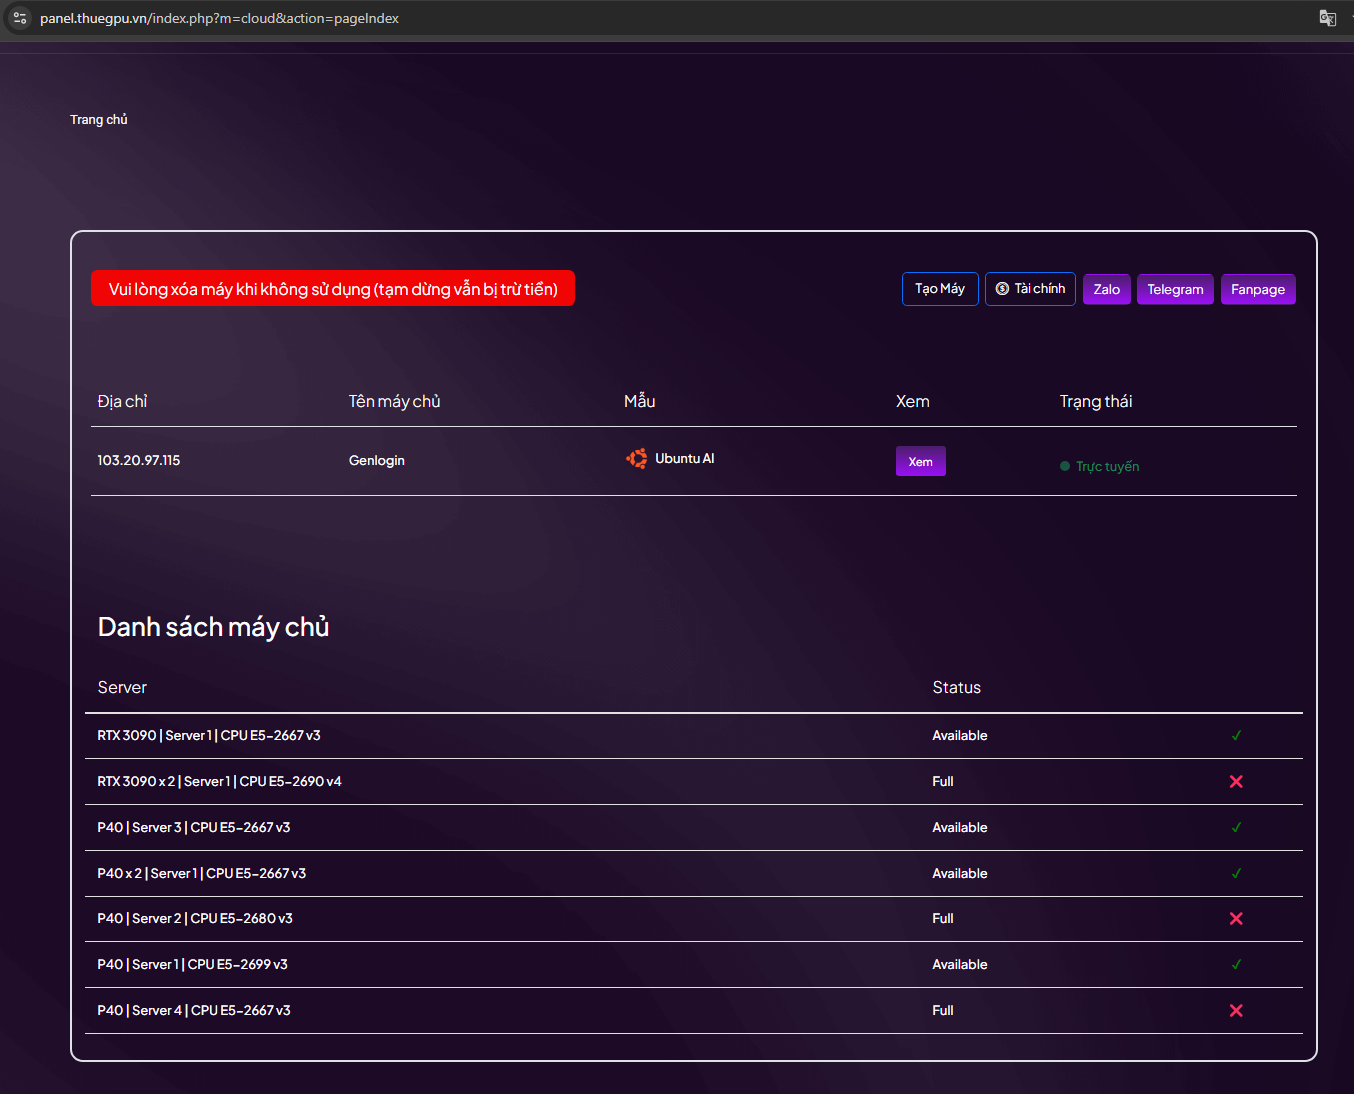Go to Trang chủ link
This screenshot has width=1354, height=1094.
(99, 120)
